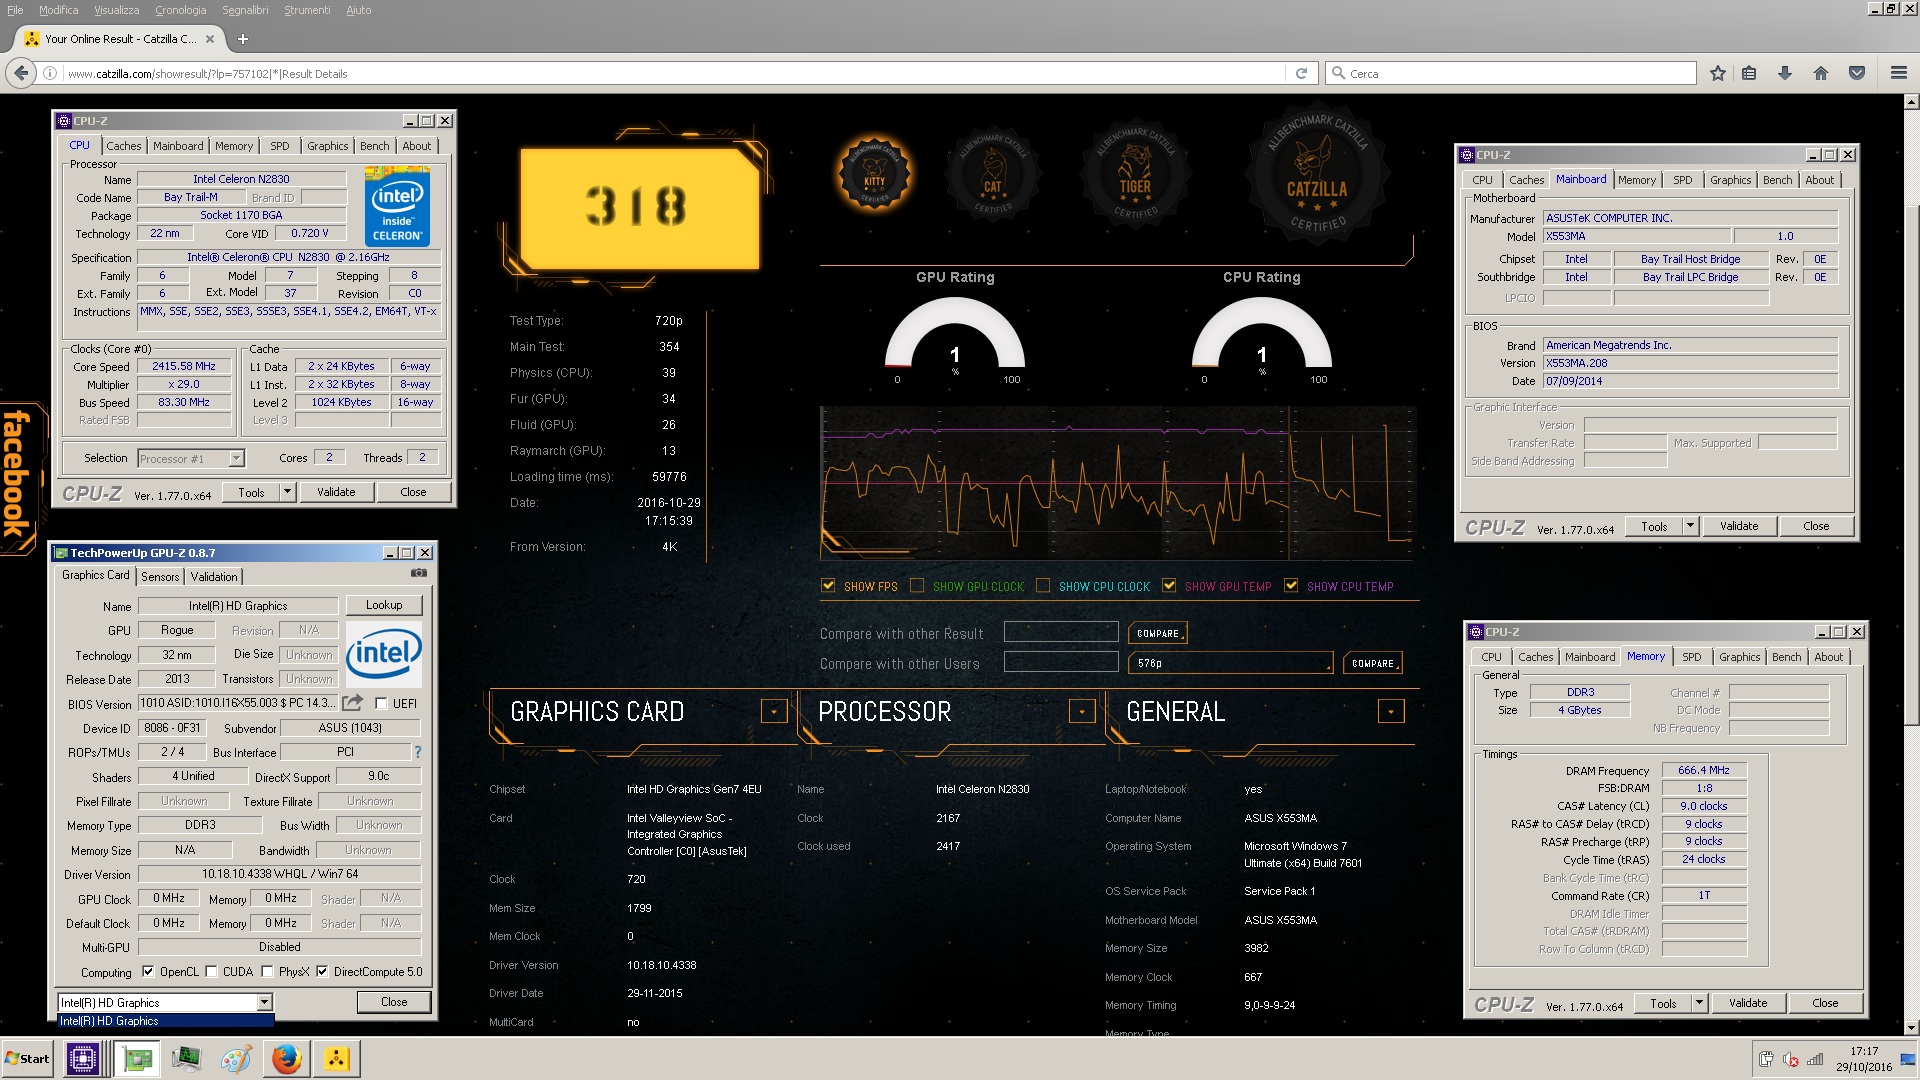Open the Segnalibri menu
The width and height of the screenshot is (1920, 1080).
click(x=245, y=10)
